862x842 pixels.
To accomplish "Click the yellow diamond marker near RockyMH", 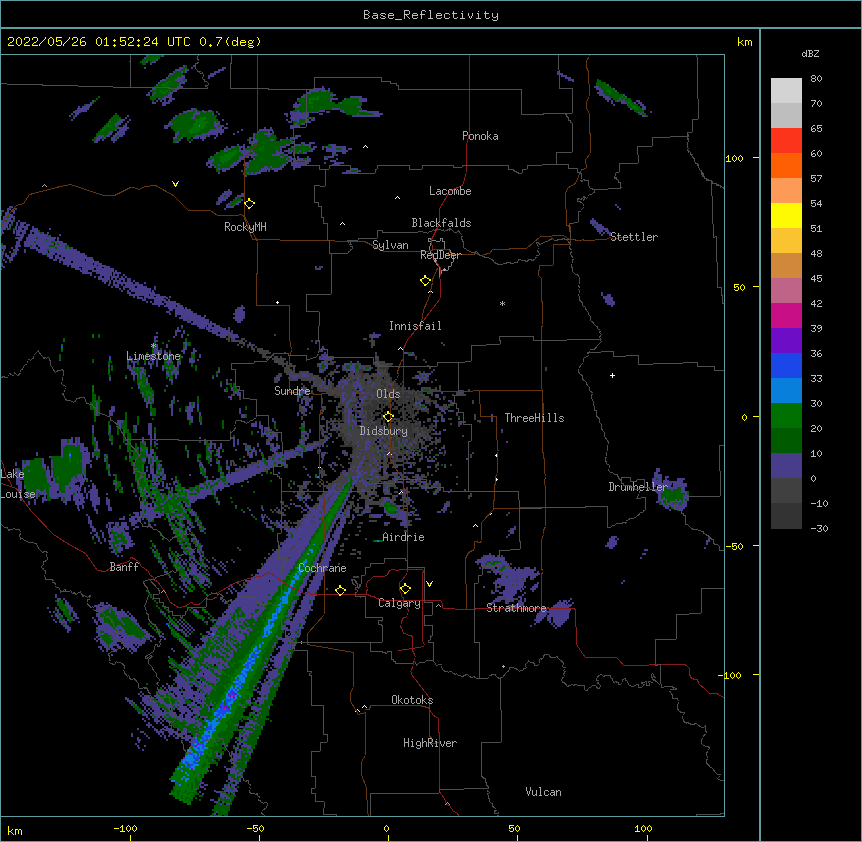I will click(250, 204).
